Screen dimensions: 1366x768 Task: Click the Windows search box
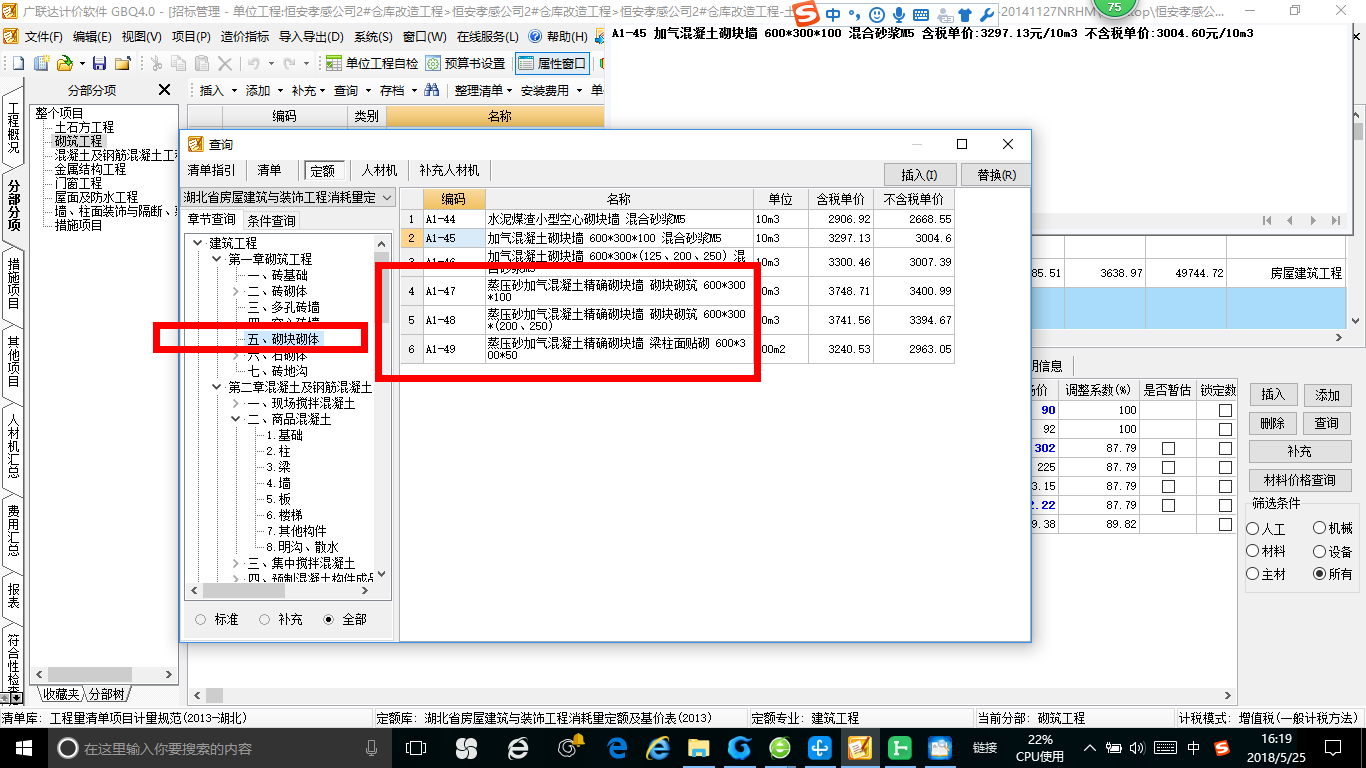[x=219, y=748]
